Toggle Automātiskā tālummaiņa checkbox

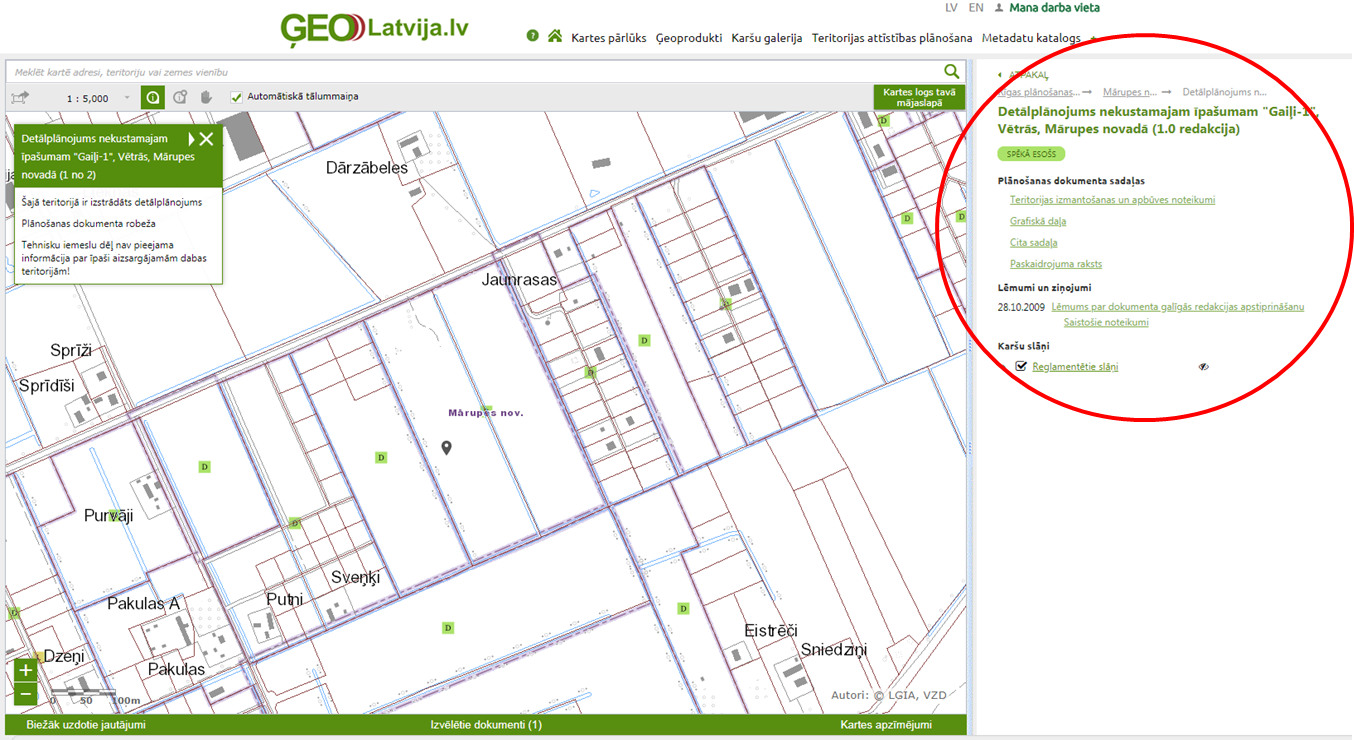click(x=236, y=97)
